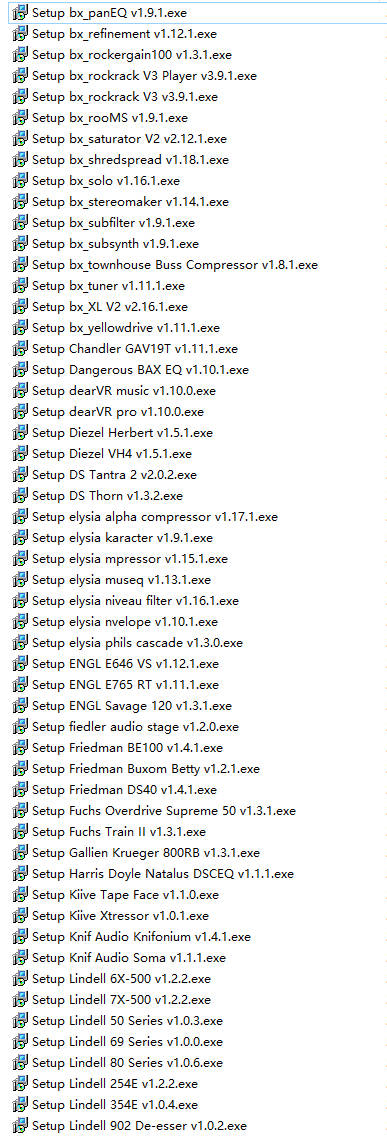Select "Setup ENGL Savage 120 v1.3.1.exe"

pyautogui.click(x=132, y=706)
